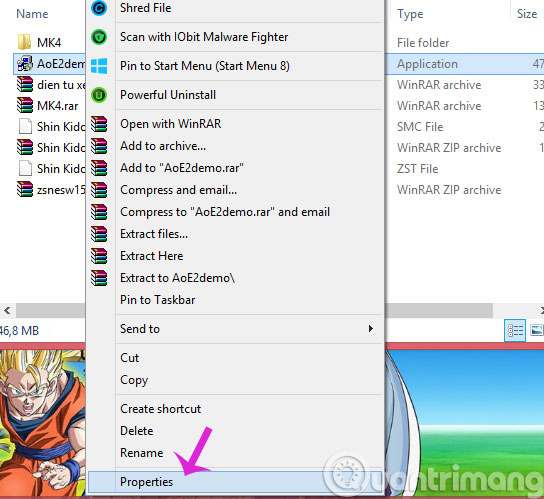Click WinRAR icon beside Extract Here
This screenshot has height=499, width=544.
tap(99, 256)
